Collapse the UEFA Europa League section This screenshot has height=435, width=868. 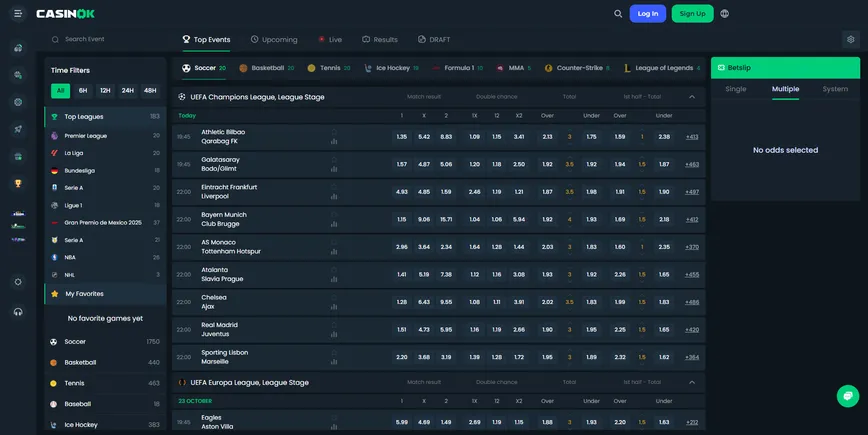coord(691,382)
